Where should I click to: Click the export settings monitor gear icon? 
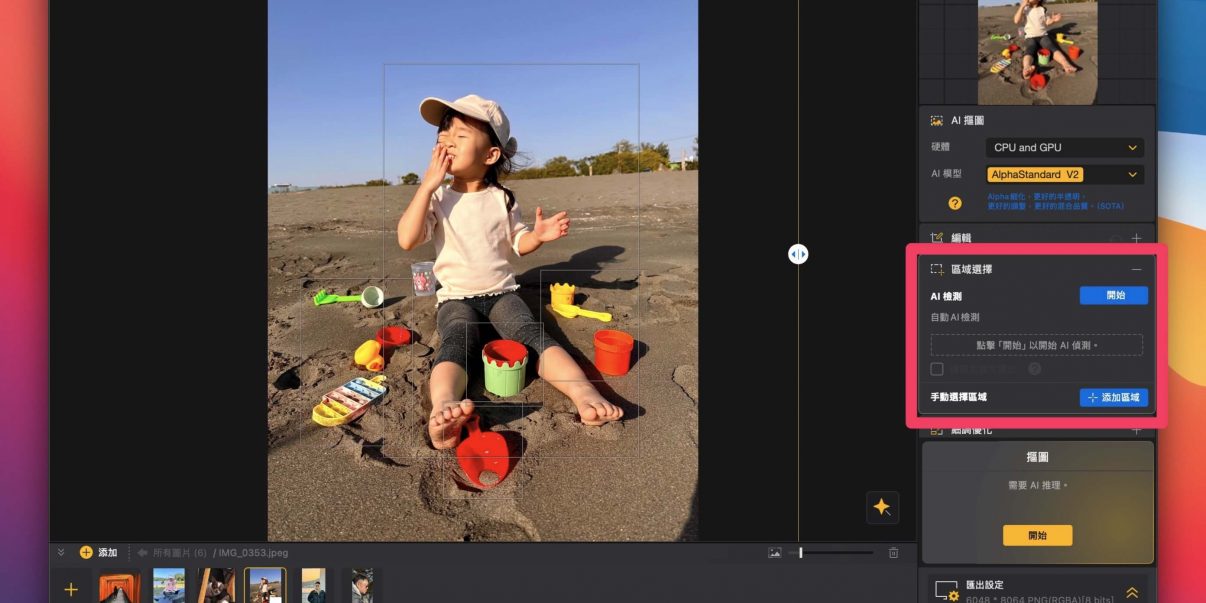[x=945, y=591]
